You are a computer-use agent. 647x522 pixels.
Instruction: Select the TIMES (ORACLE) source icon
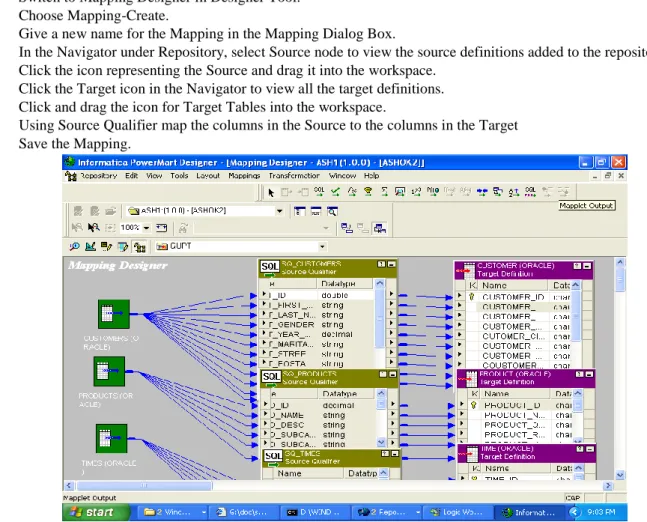click(111, 438)
